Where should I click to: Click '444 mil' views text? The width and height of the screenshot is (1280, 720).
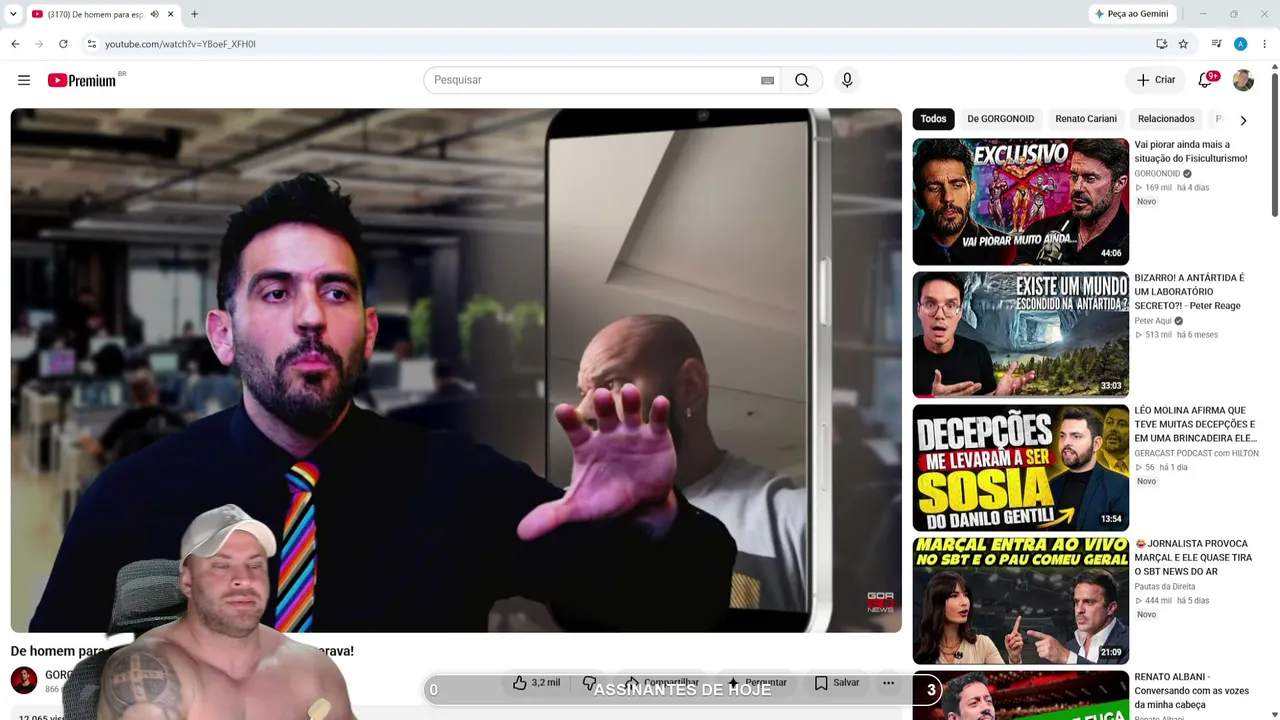point(1159,601)
